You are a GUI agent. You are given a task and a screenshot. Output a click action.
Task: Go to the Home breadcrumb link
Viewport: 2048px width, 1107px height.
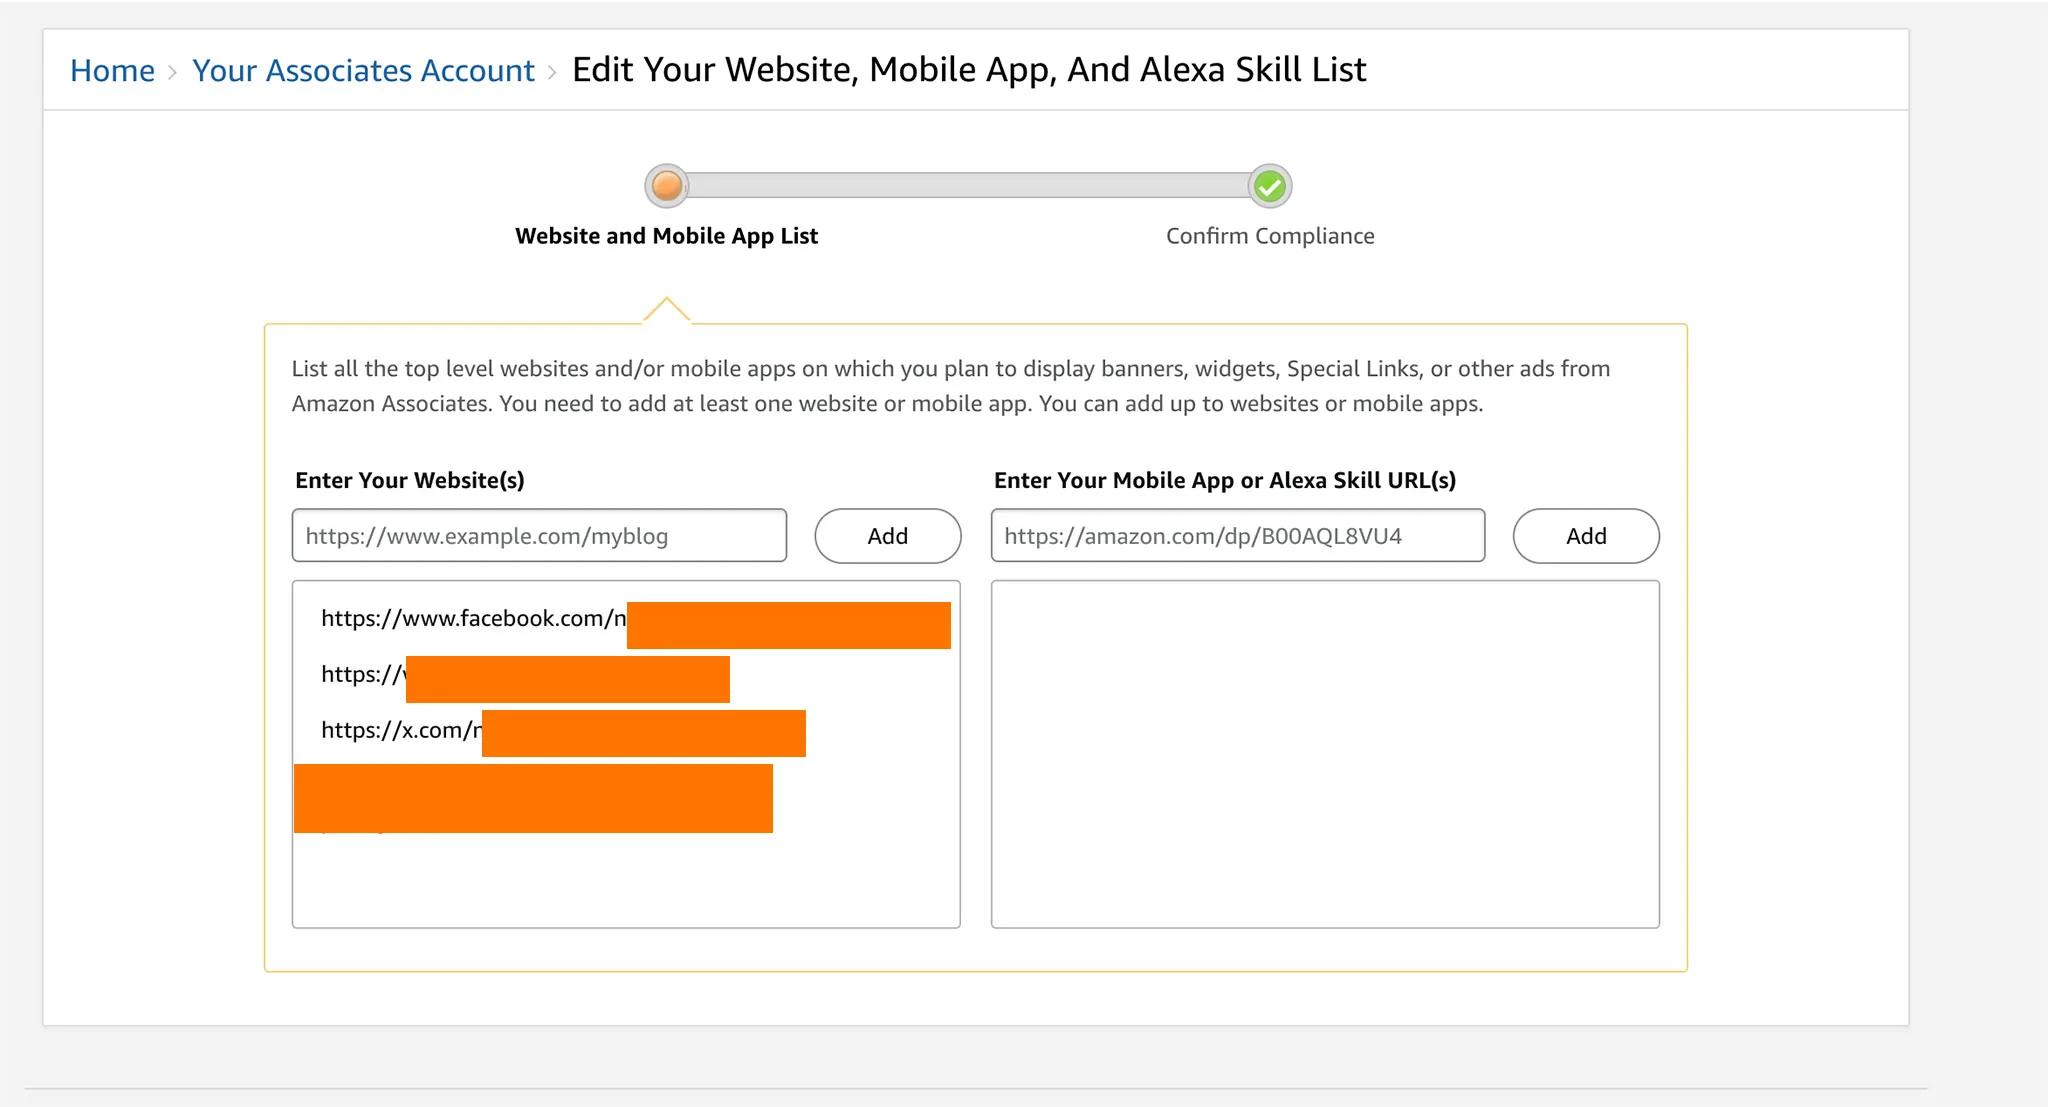(x=112, y=71)
